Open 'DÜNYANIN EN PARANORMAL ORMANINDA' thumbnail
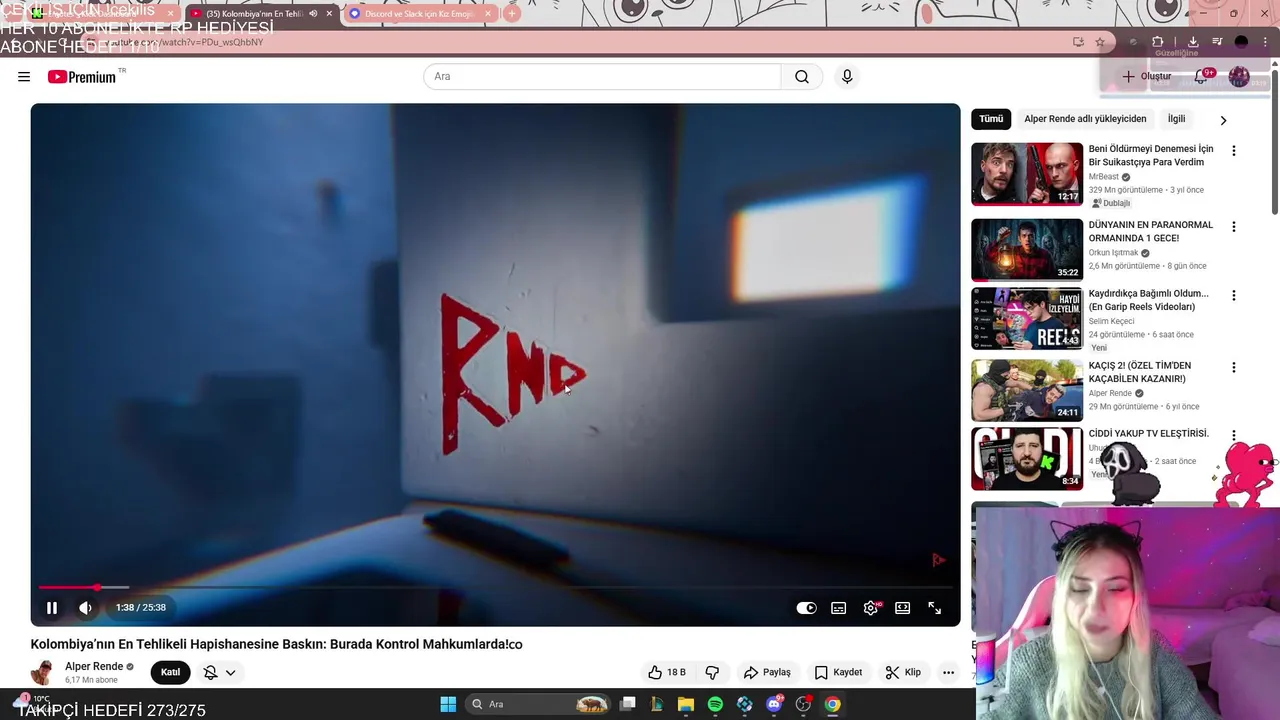Screen dimensions: 1280x720 [x=1027, y=250]
